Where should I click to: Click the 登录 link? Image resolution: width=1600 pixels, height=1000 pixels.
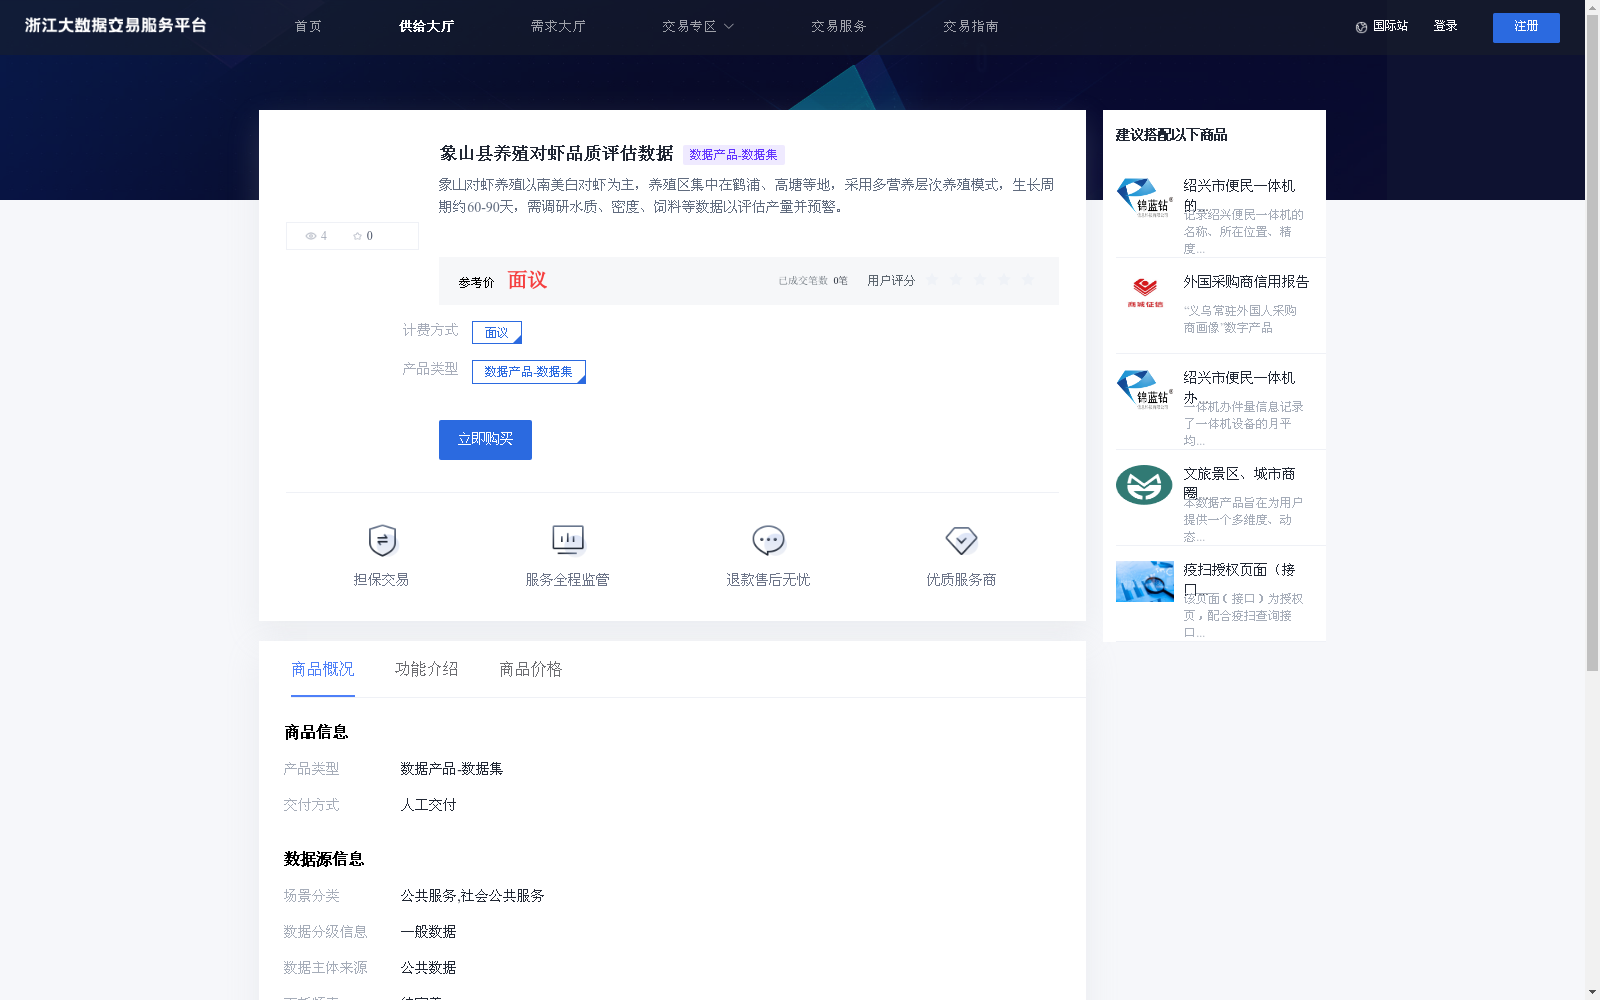pyautogui.click(x=1445, y=26)
